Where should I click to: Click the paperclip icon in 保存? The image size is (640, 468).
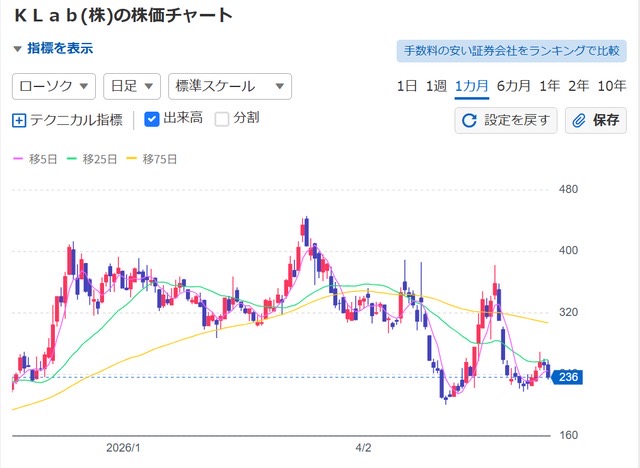[579, 120]
